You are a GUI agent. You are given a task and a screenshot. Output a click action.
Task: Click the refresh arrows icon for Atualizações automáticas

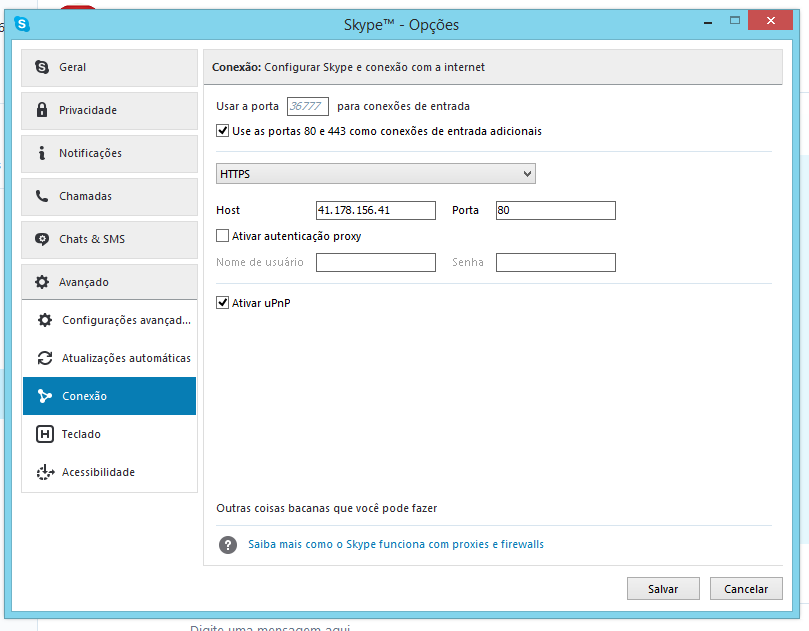coord(45,358)
